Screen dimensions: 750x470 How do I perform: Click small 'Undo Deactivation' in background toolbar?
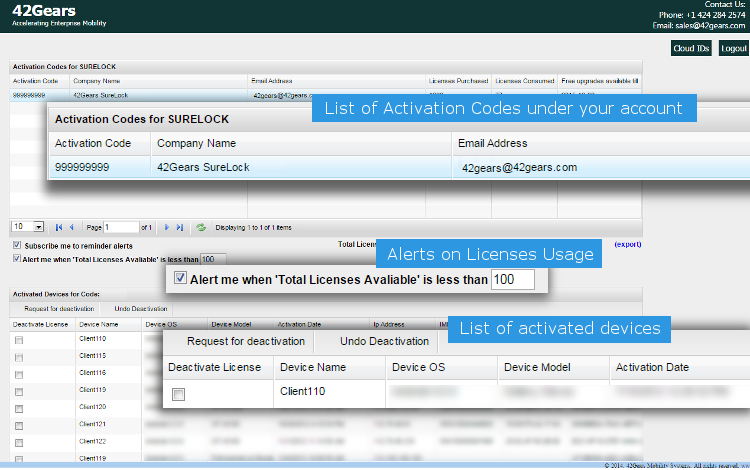click(x=141, y=309)
